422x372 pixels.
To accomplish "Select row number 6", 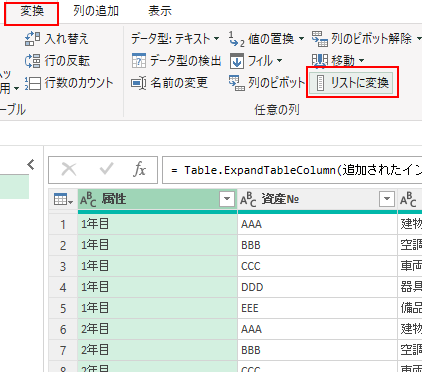I will tap(63, 329).
